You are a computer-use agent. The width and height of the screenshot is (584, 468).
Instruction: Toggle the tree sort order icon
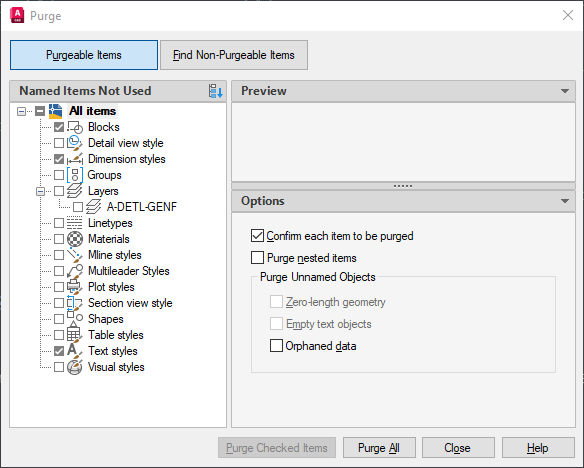tap(216, 91)
